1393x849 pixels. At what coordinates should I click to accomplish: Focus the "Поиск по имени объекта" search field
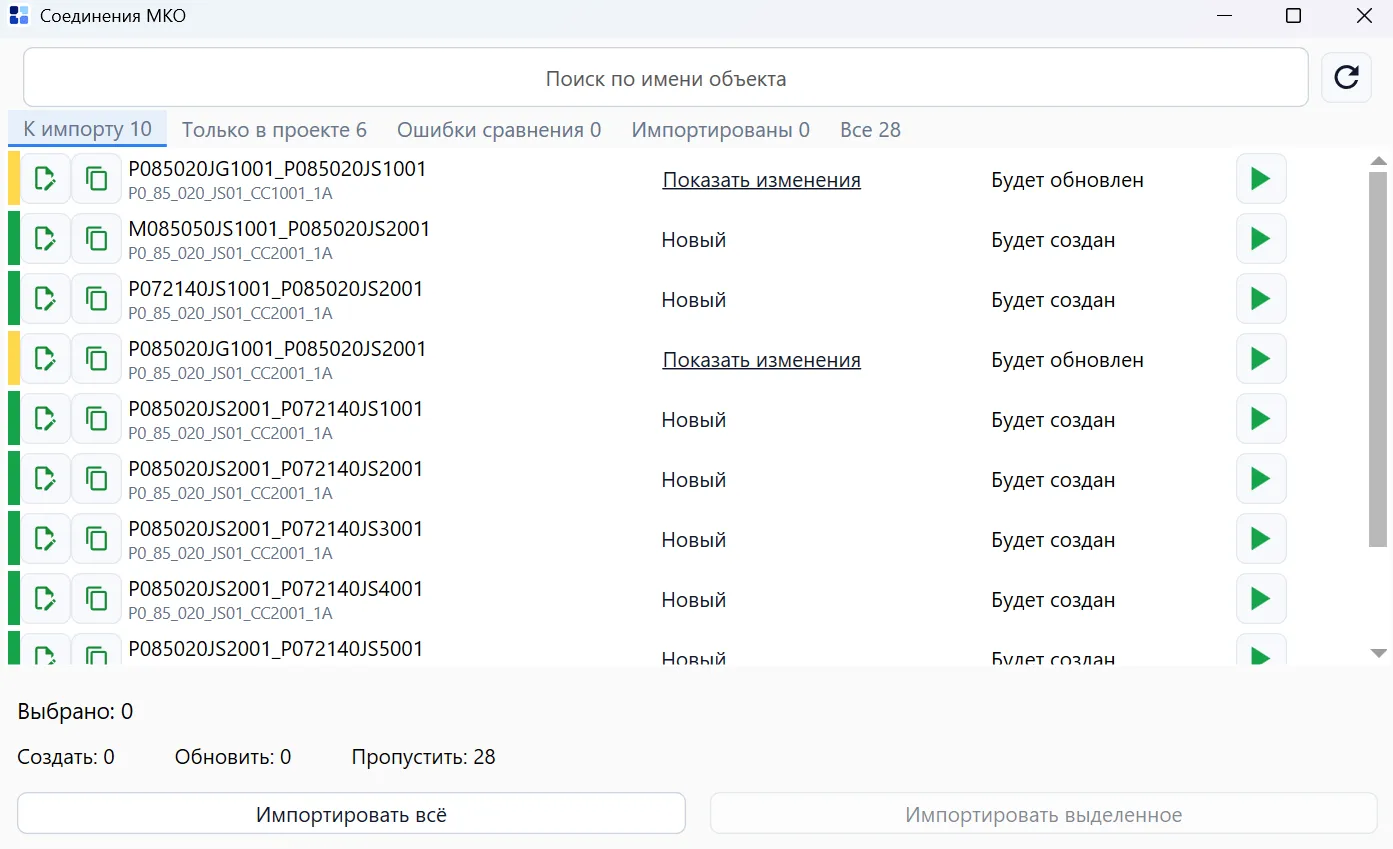(666, 78)
